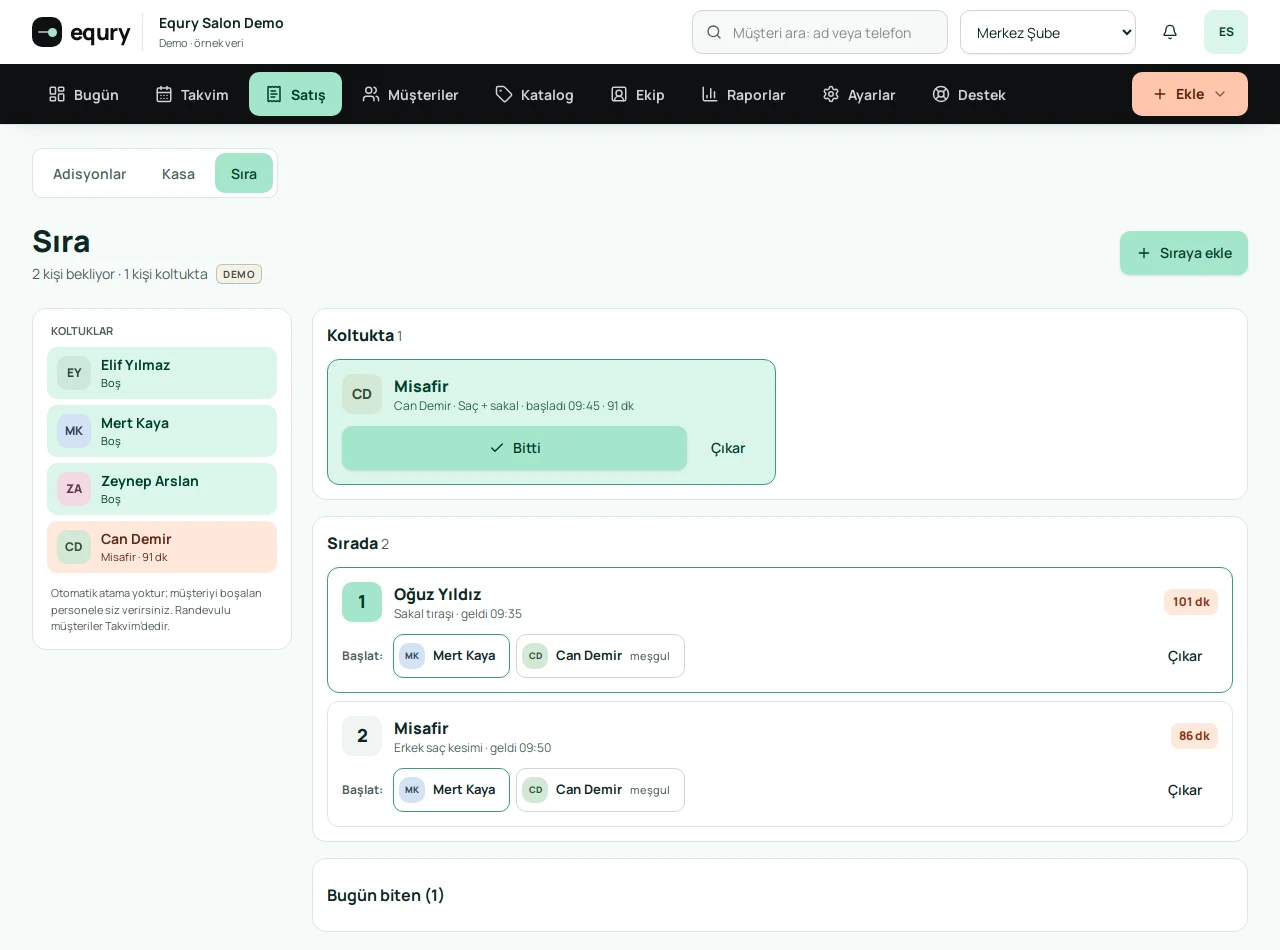Start Oğuz Yıldız with Mert Kaya
The height and width of the screenshot is (950, 1280).
point(451,656)
